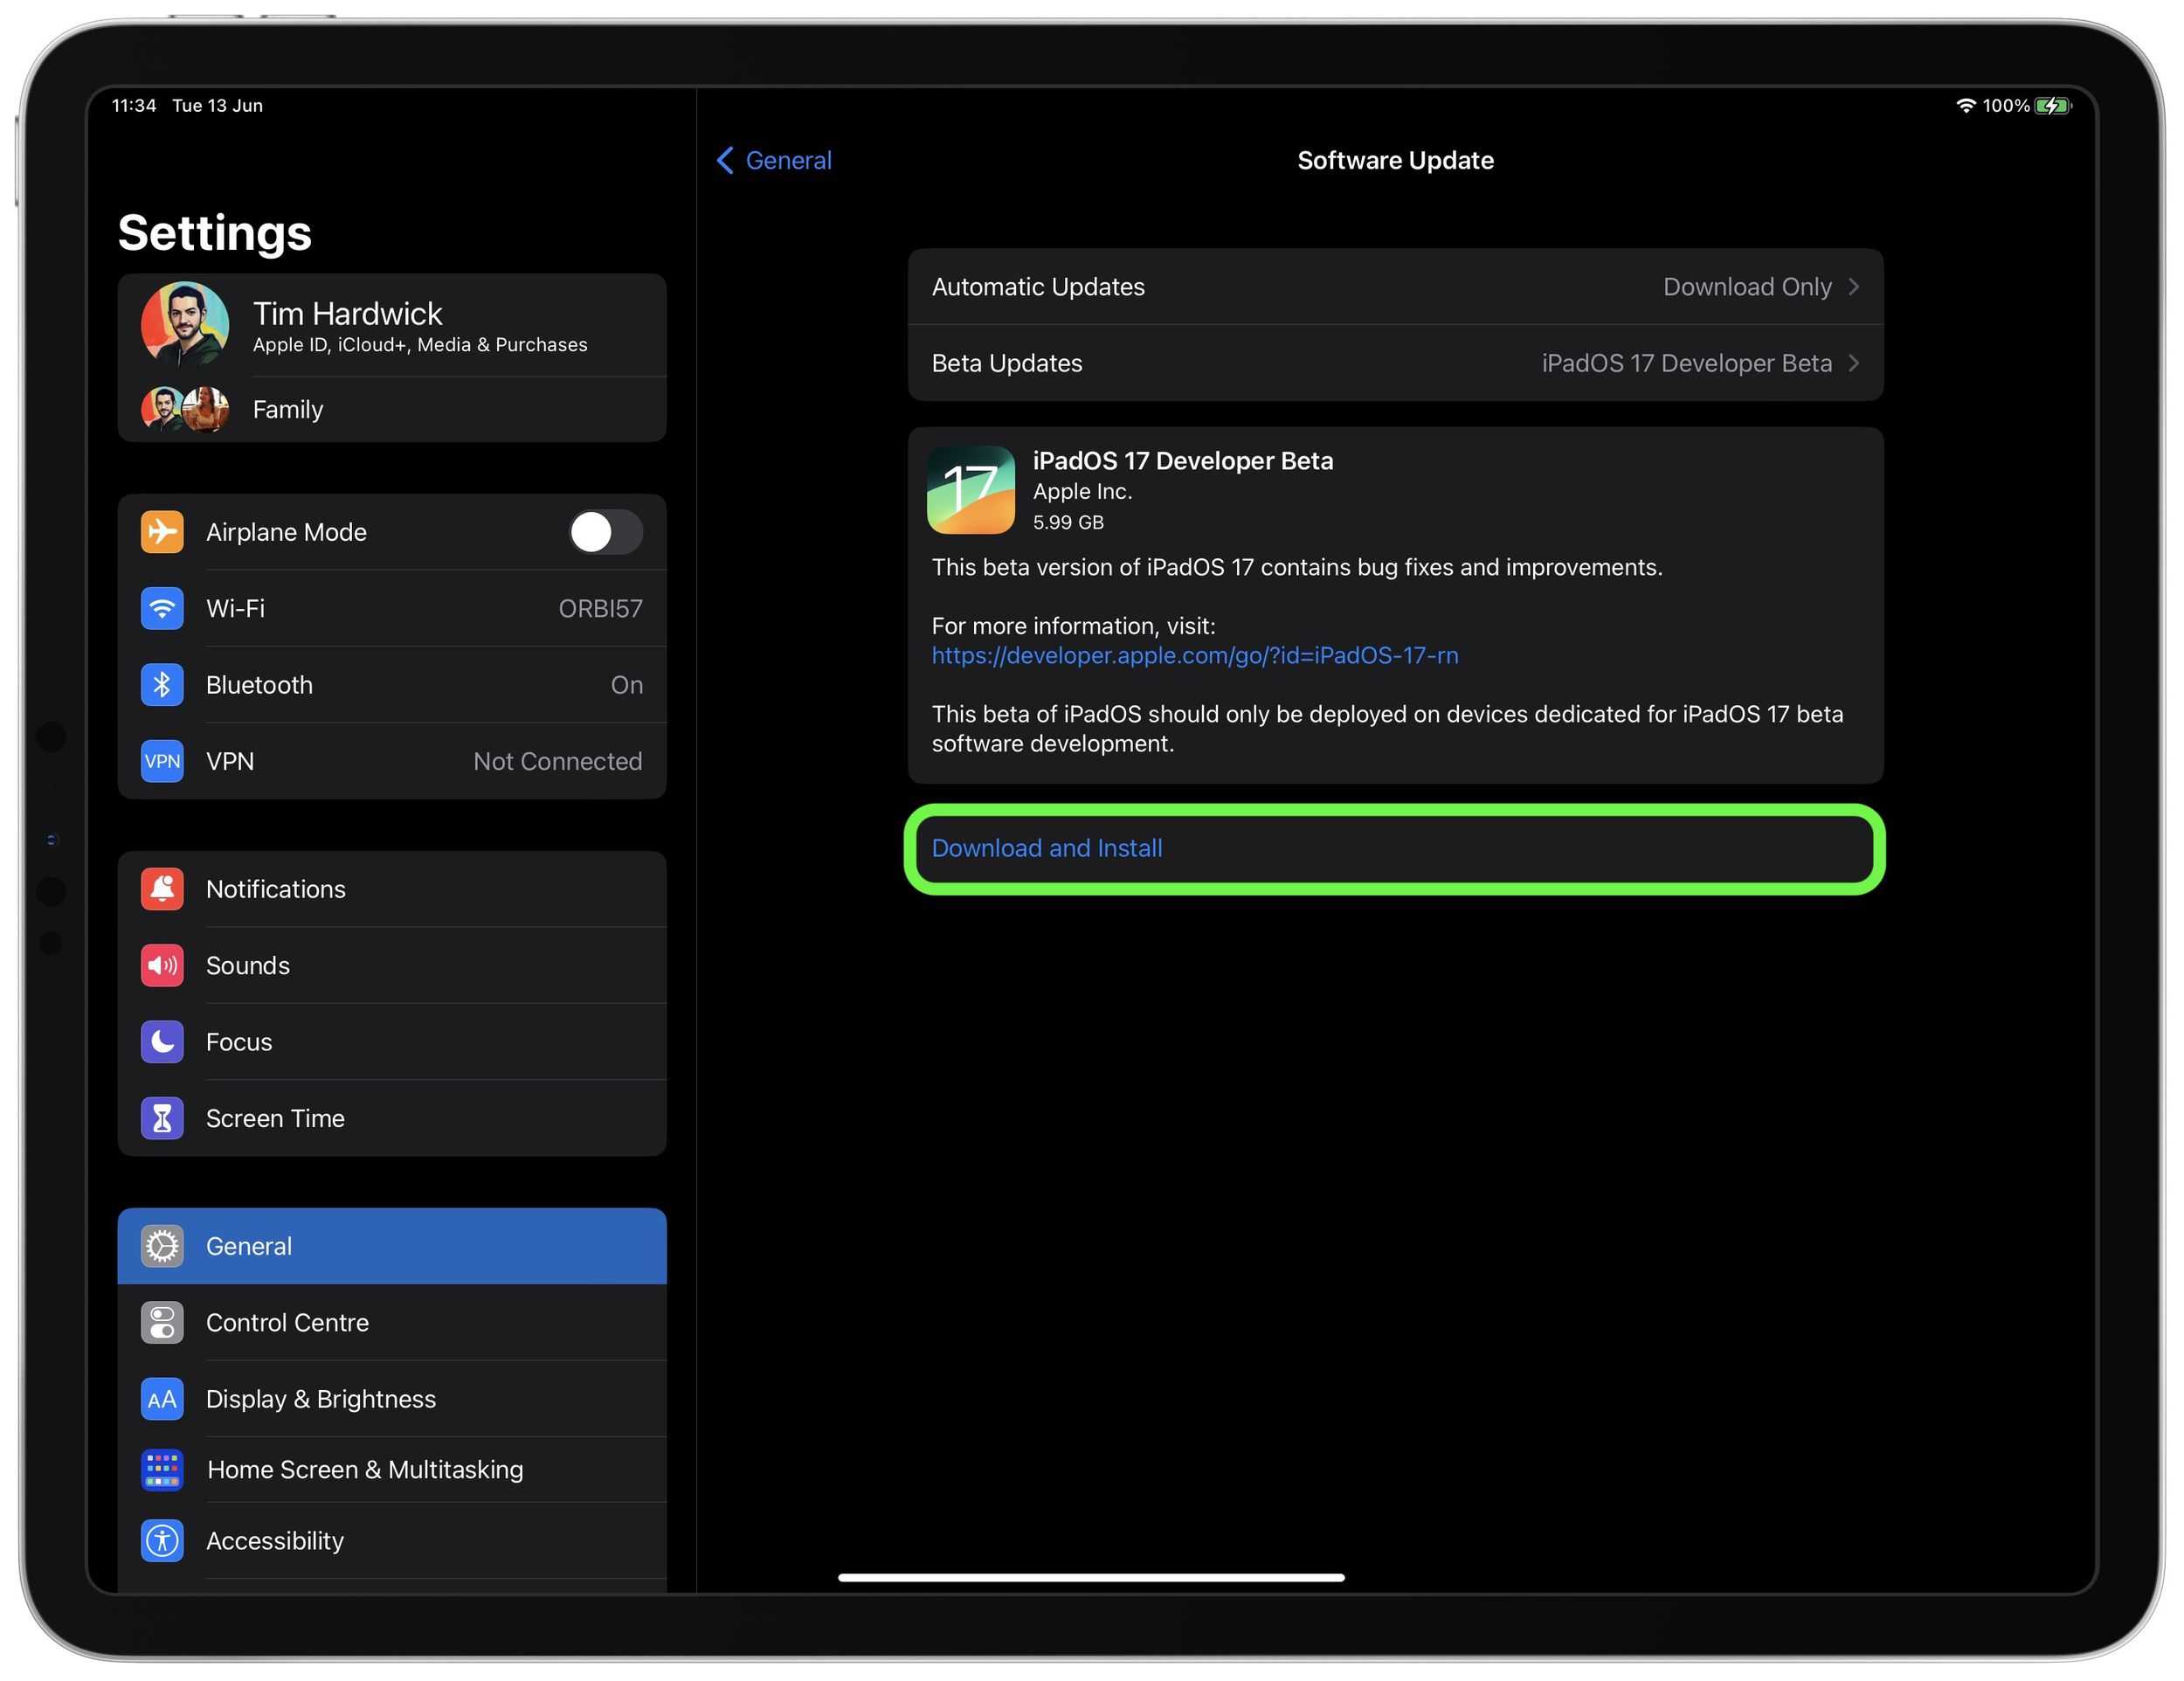
Task: Tap the back chevron beside General
Action: coord(726,160)
